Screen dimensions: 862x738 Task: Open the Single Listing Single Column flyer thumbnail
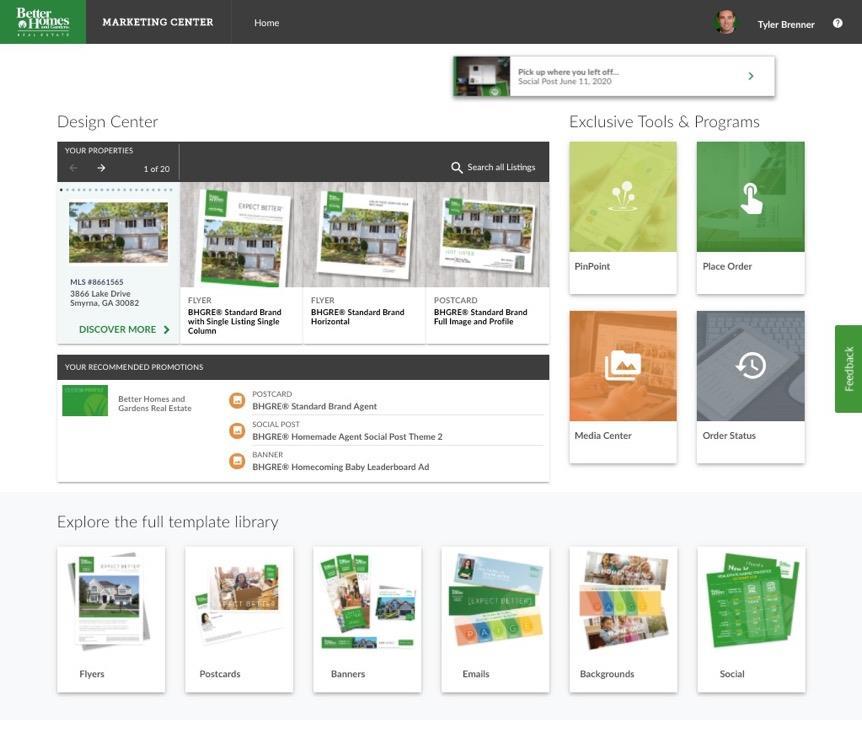click(242, 235)
